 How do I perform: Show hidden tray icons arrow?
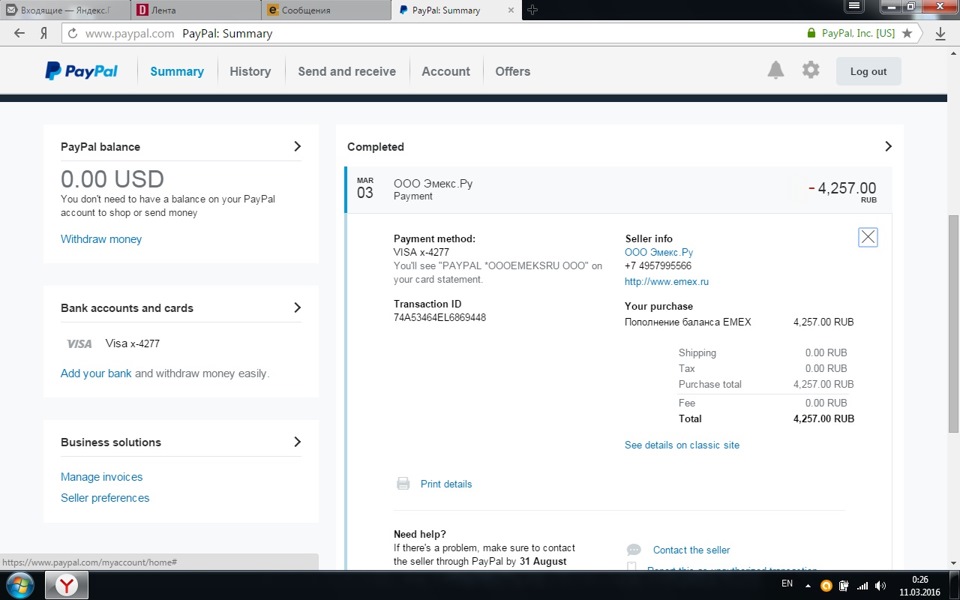[x=808, y=586]
